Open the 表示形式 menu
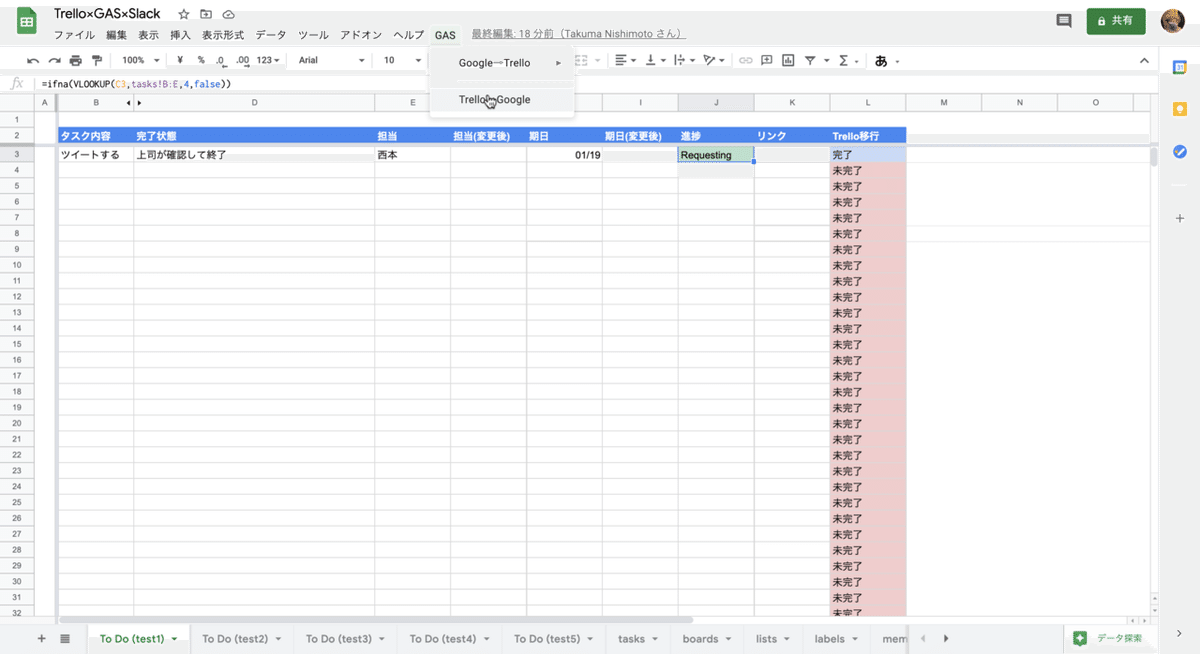Screen dimensions: 1200x654 click(x=223, y=35)
